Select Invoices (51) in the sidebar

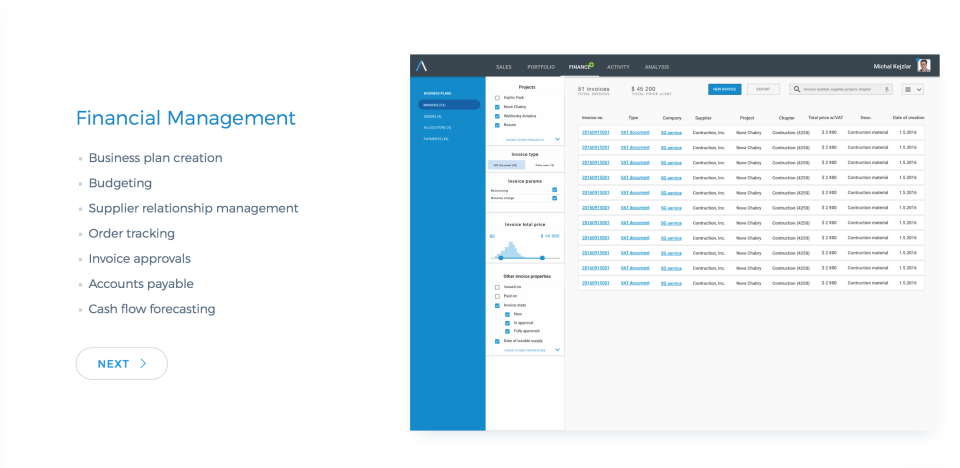449,105
